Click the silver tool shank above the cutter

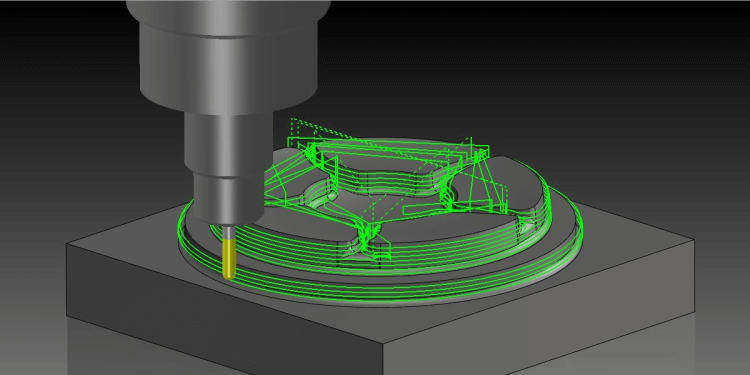[230, 232]
